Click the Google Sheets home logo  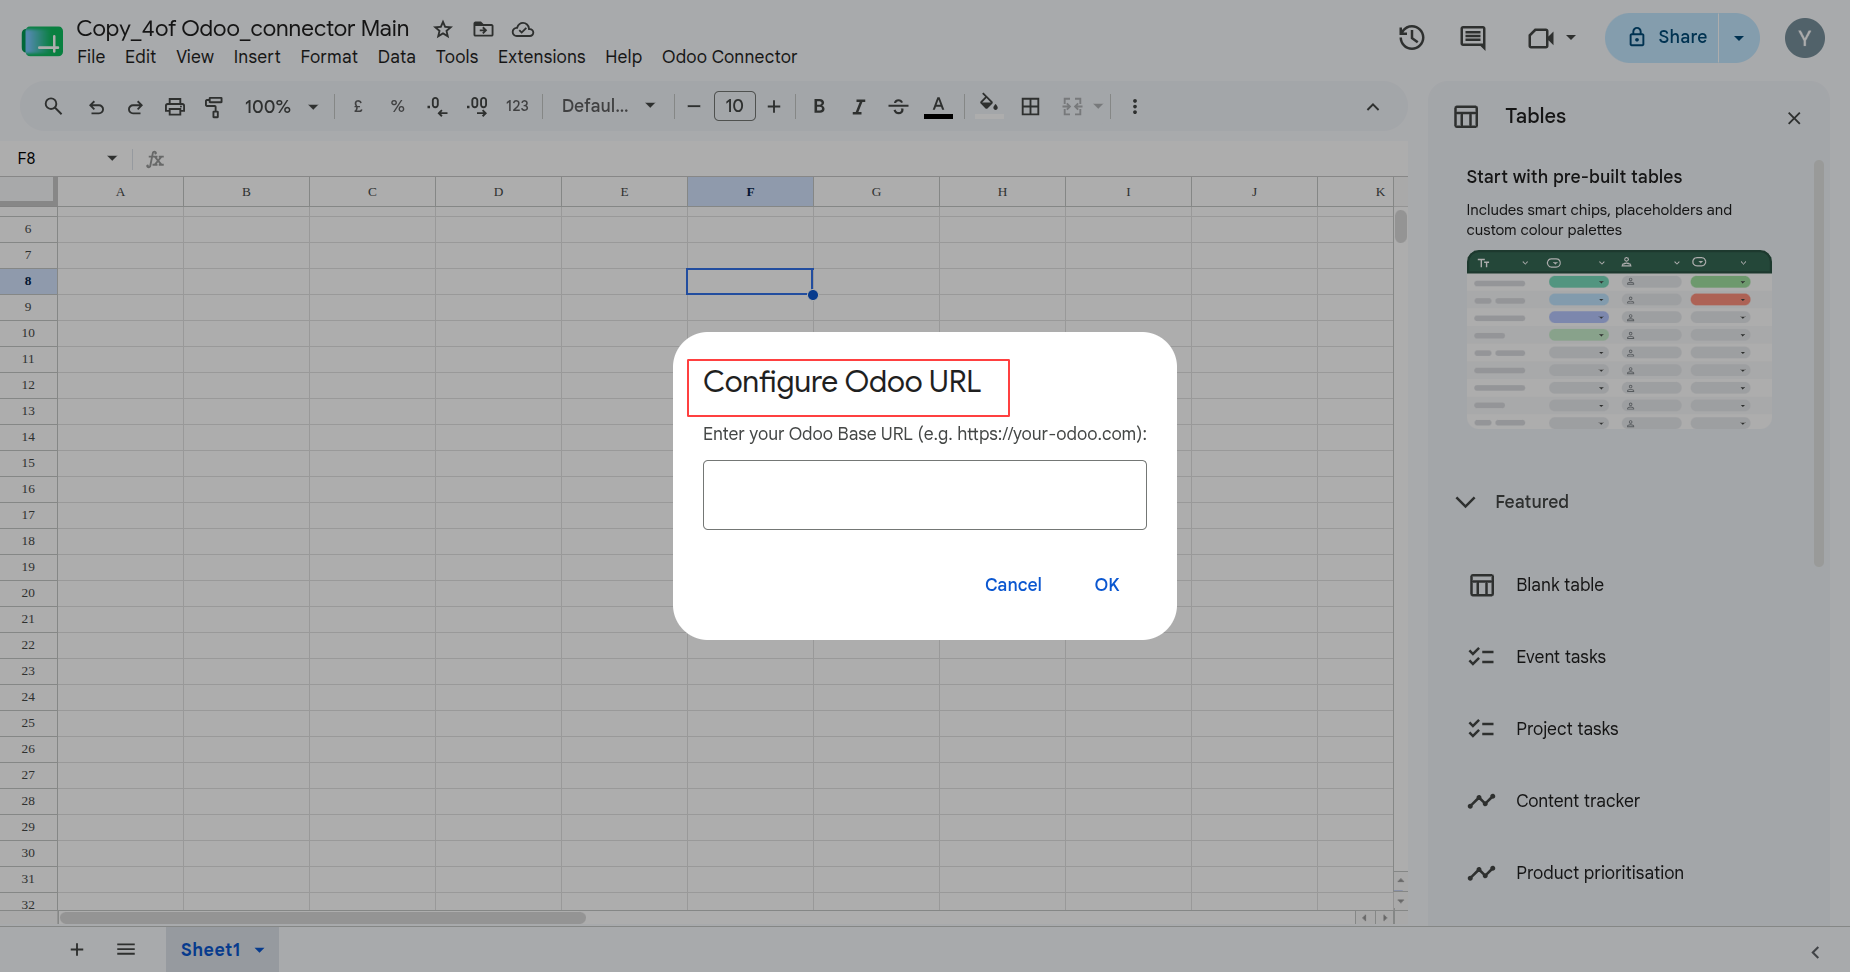[42, 41]
